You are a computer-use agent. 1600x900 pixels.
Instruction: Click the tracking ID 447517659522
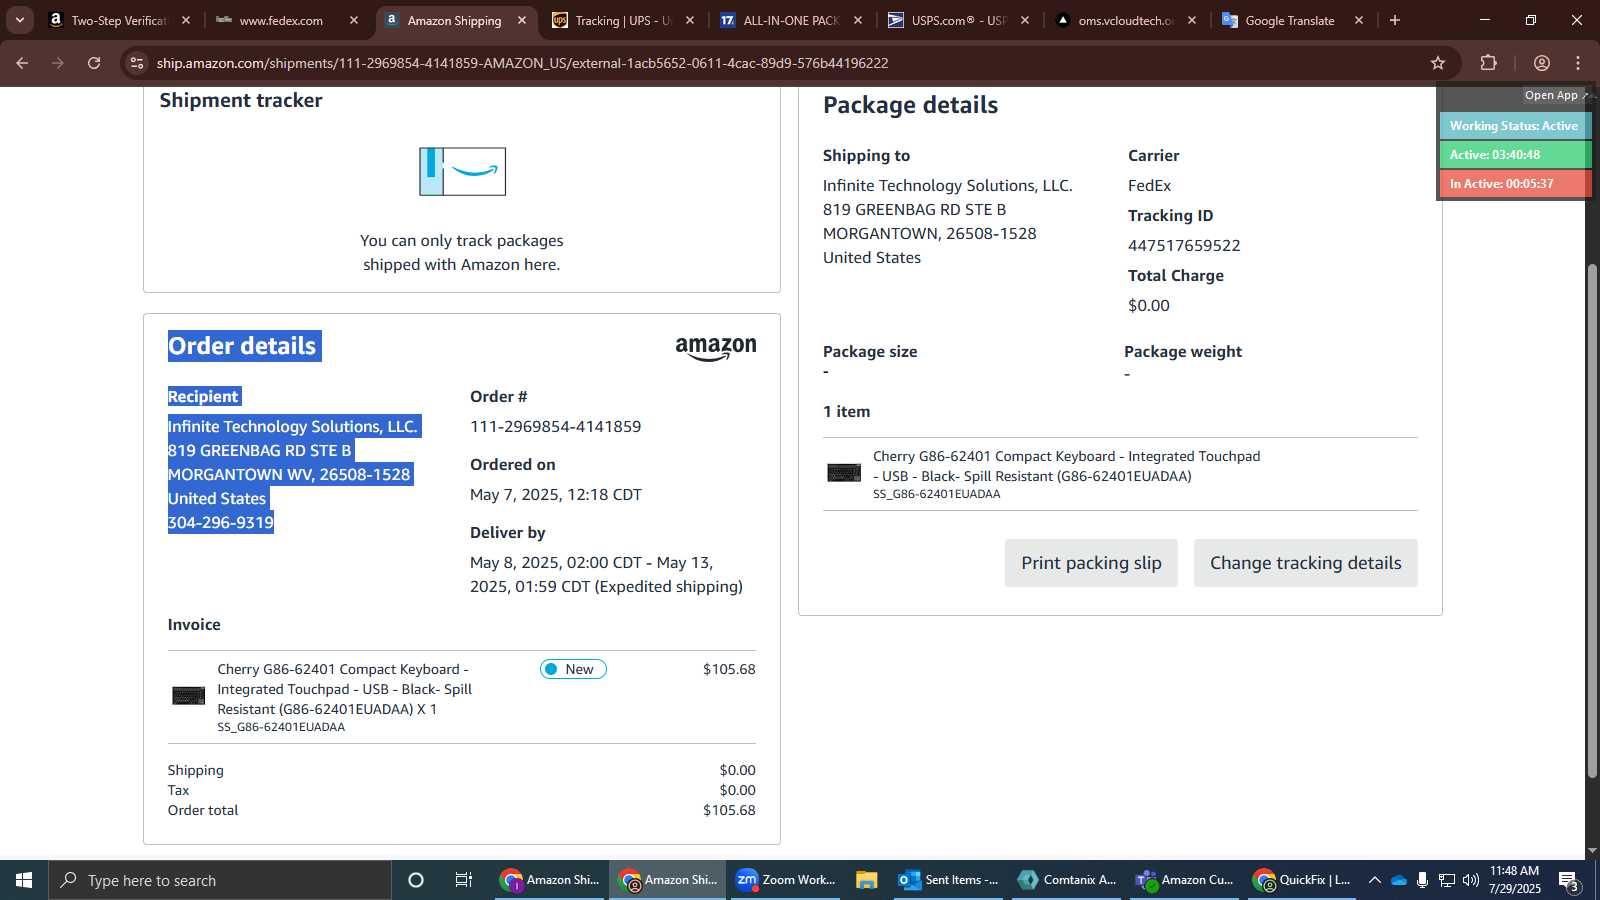[x=1184, y=246]
